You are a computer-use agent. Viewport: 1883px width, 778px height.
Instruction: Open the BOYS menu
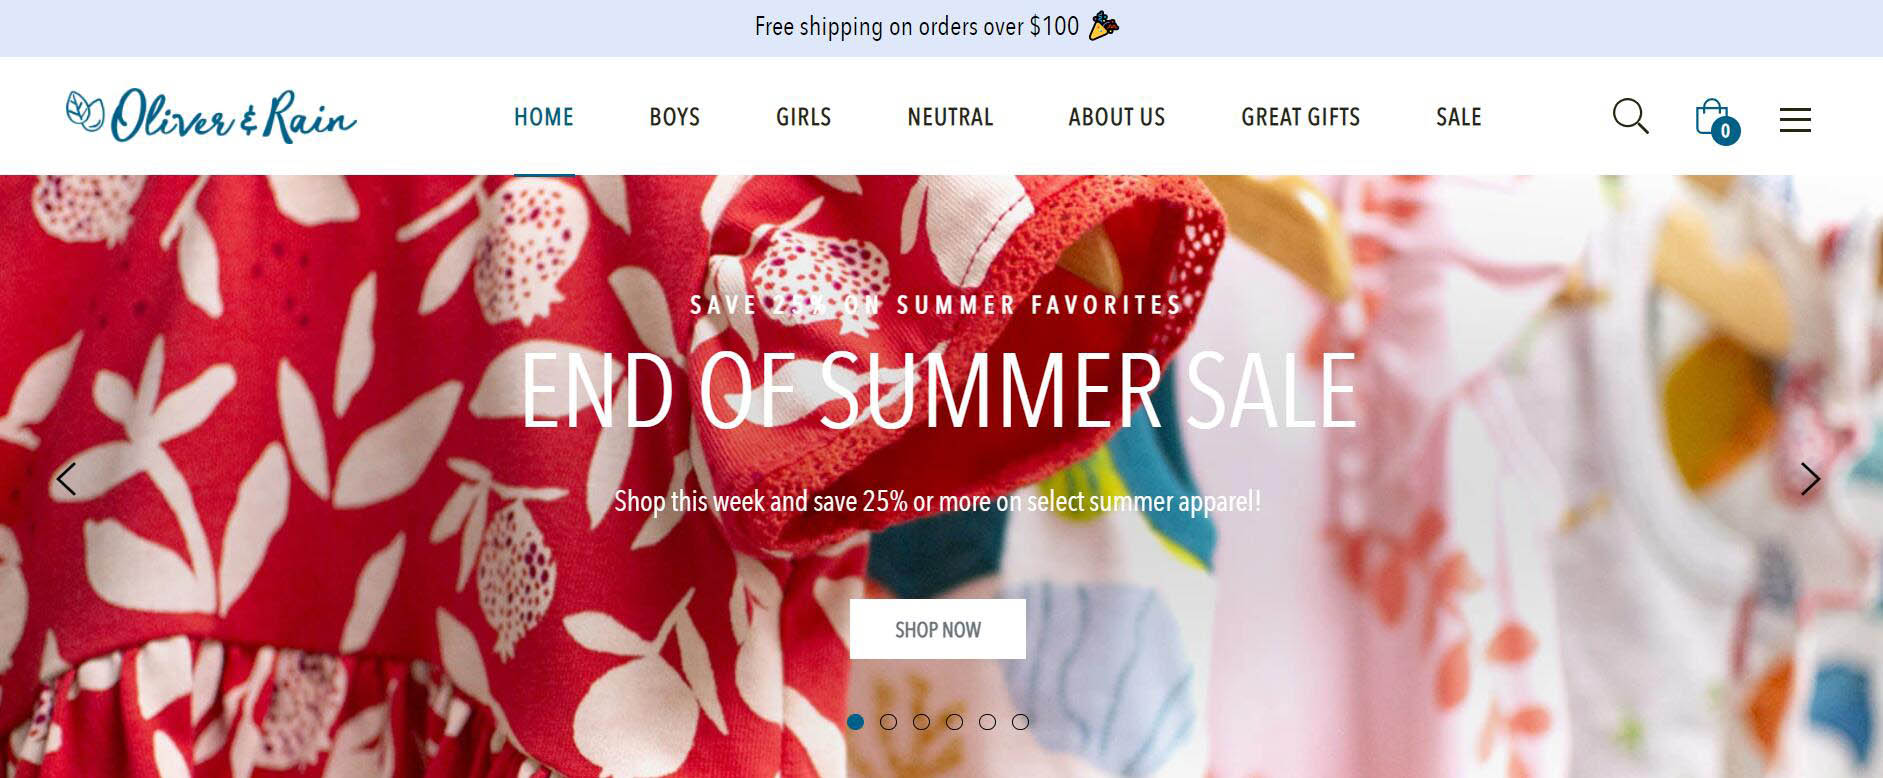(675, 117)
